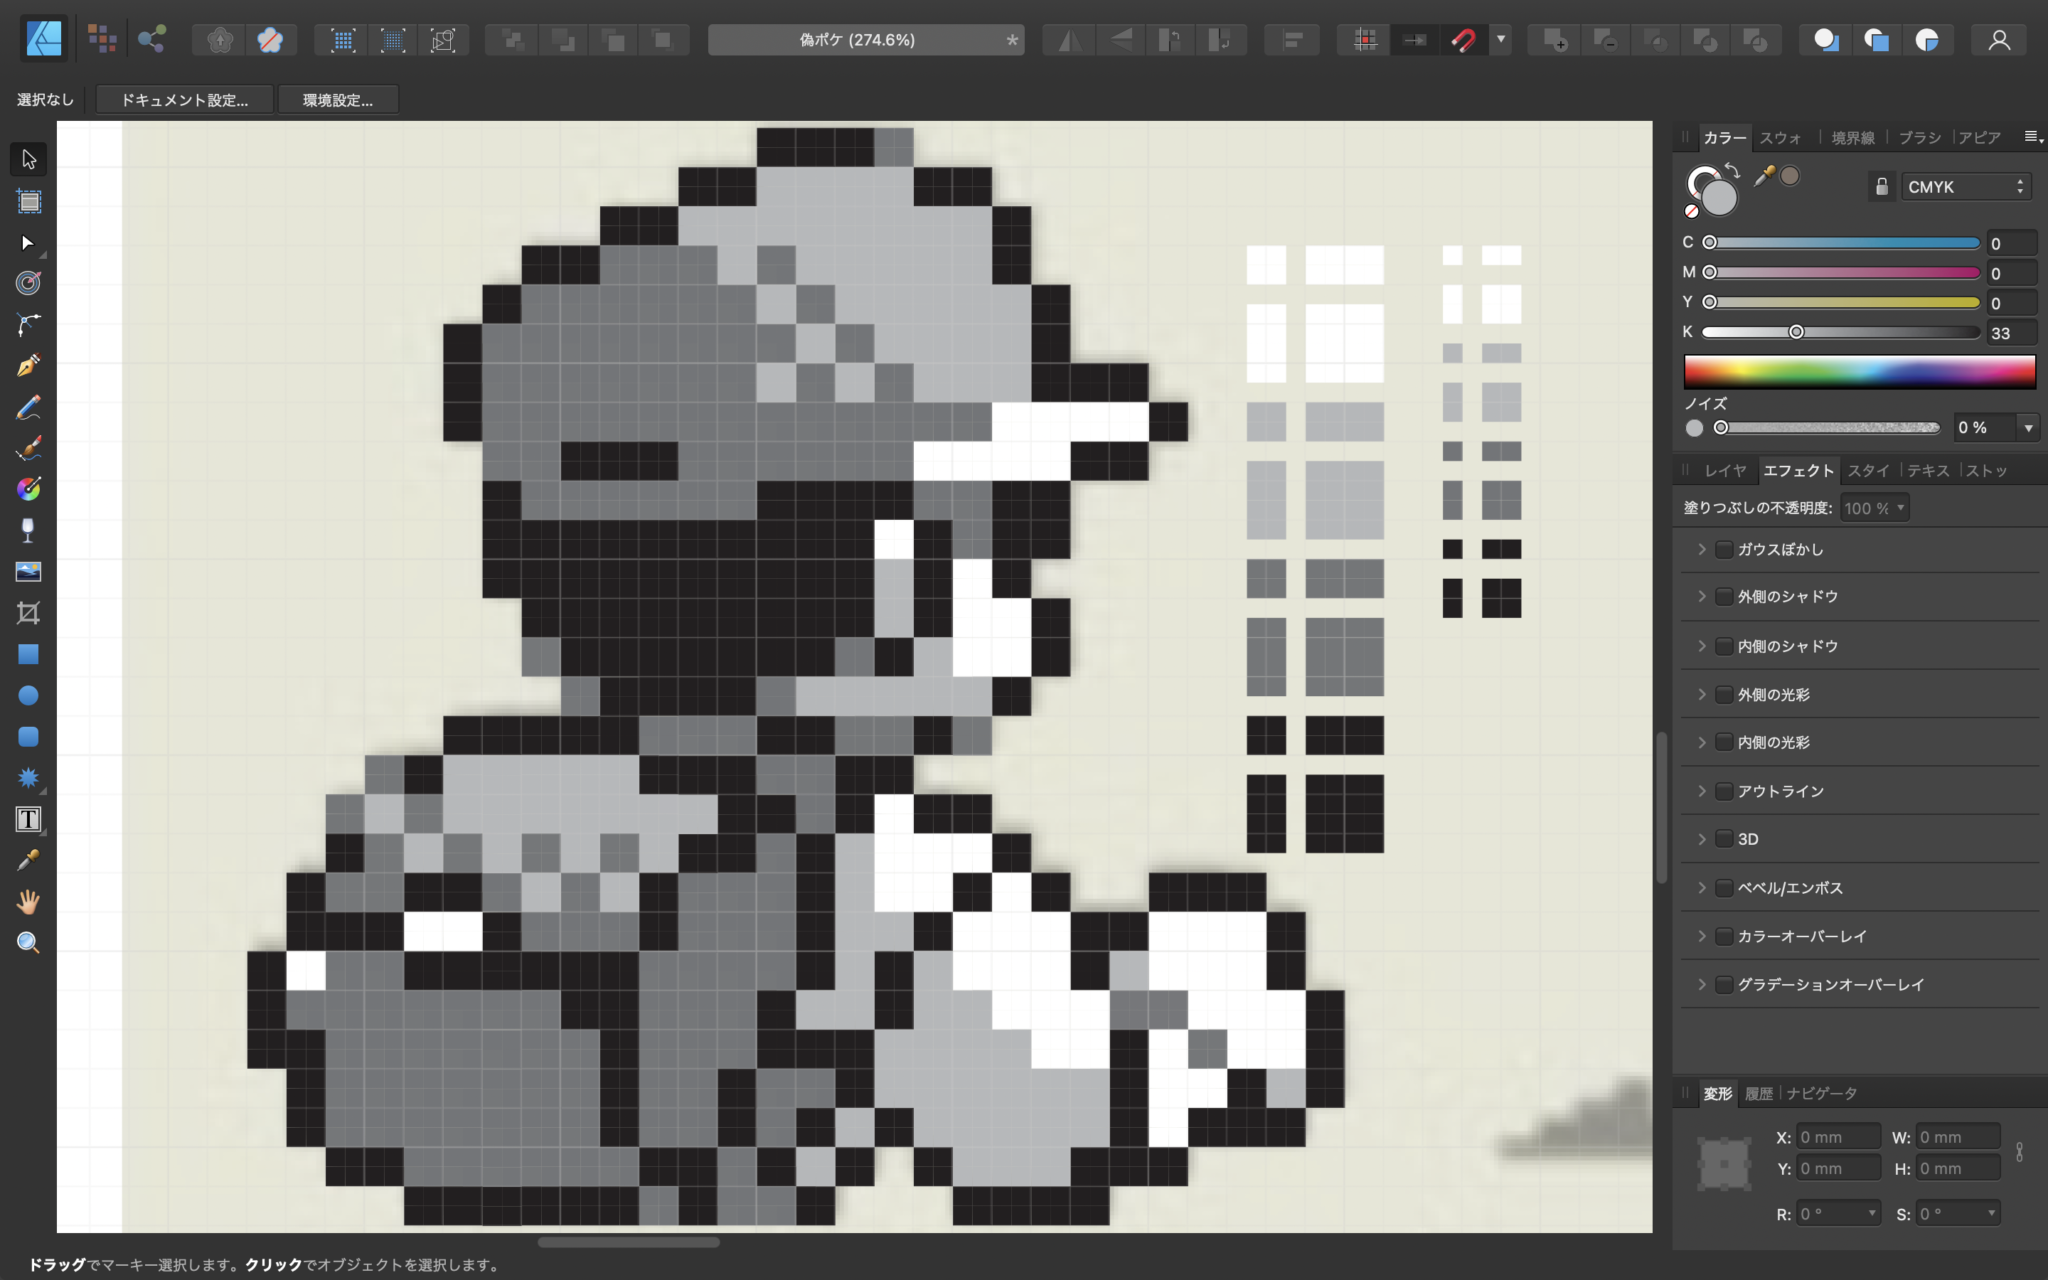Select the Artistic Text tool
Viewport: 2048px width, 1280px height.
pyautogui.click(x=28, y=819)
